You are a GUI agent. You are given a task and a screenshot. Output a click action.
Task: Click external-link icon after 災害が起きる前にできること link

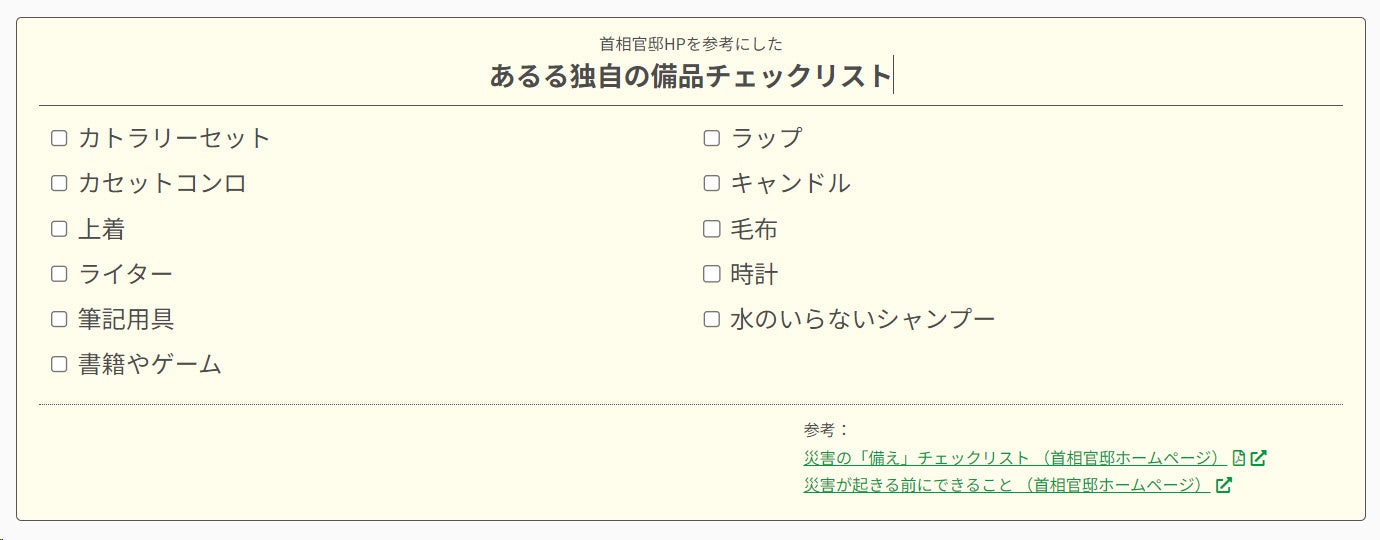click(1224, 485)
